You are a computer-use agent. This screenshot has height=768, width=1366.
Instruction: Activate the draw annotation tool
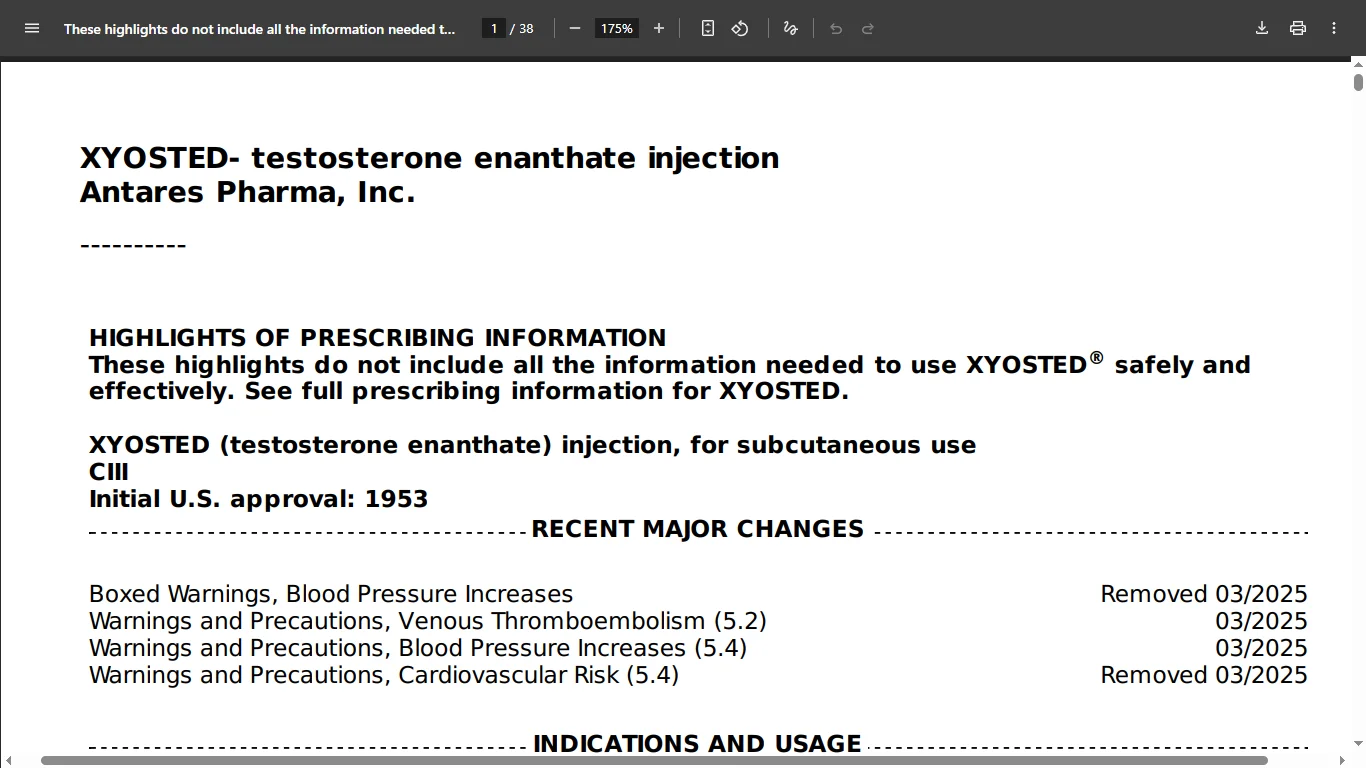pos(790,28)
